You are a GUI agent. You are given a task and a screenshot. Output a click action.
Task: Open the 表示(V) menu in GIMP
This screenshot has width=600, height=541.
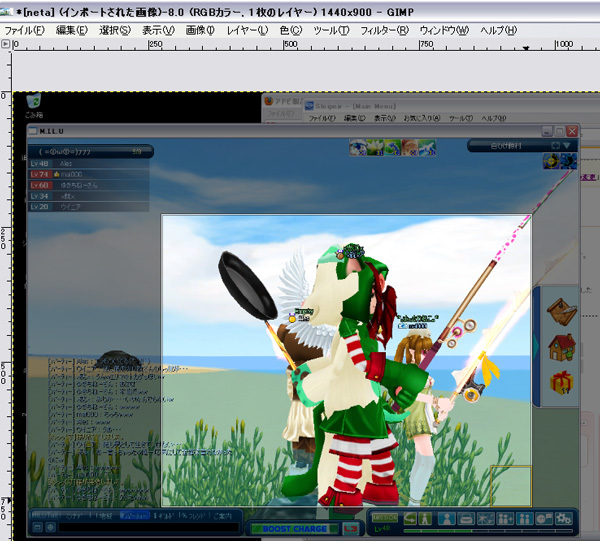pos(158,30)
